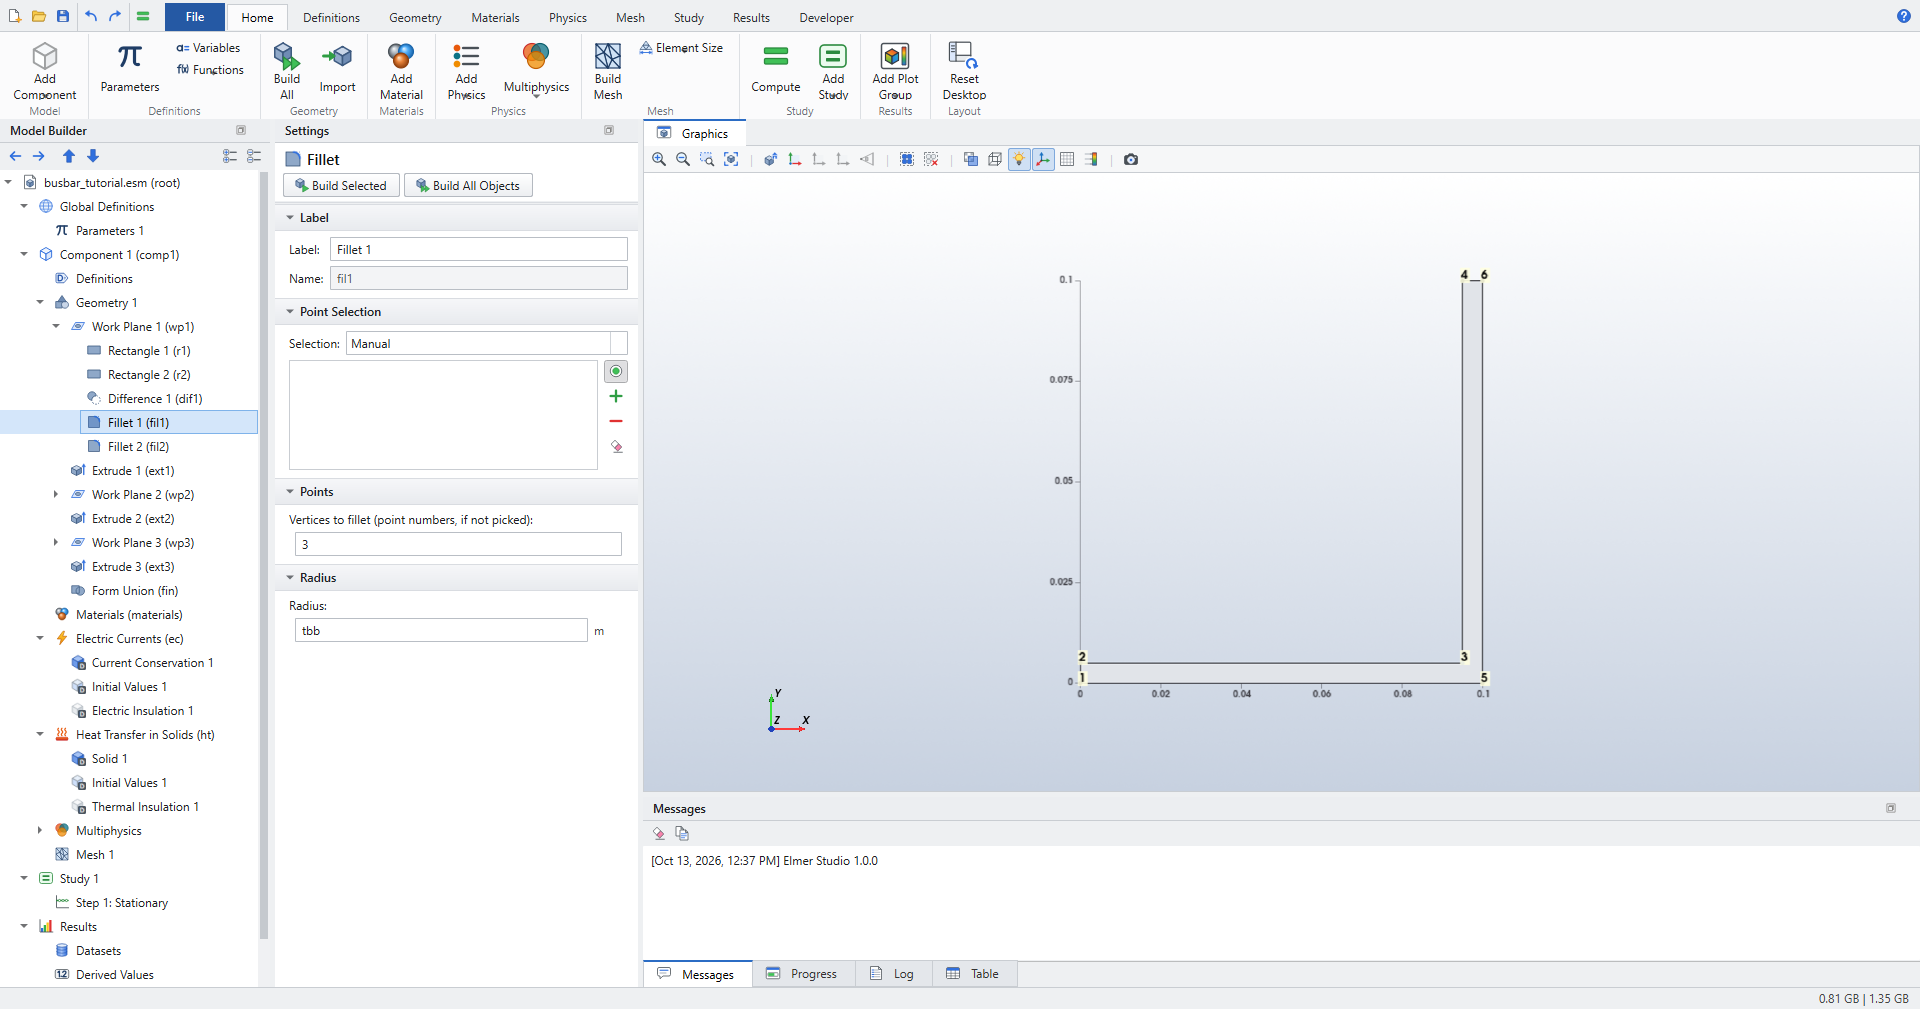Switch to the Log tab
The height and width of the screenshot is (1009, 1920).
(893, 974)
